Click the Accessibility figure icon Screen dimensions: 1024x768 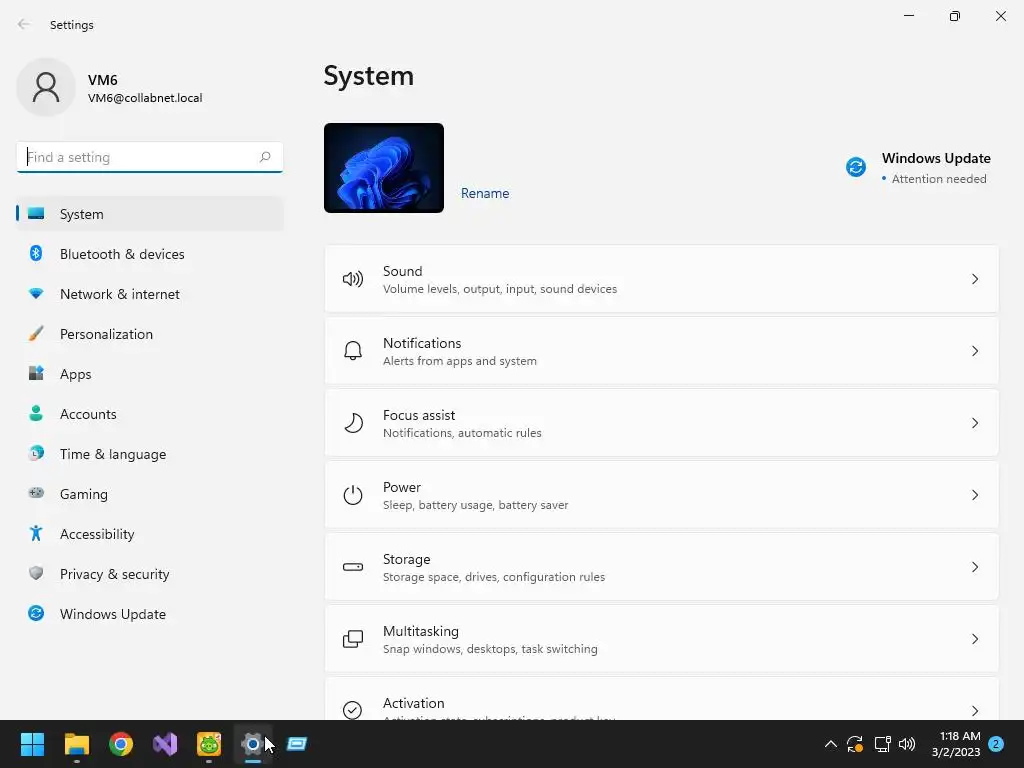pos(36,534)
